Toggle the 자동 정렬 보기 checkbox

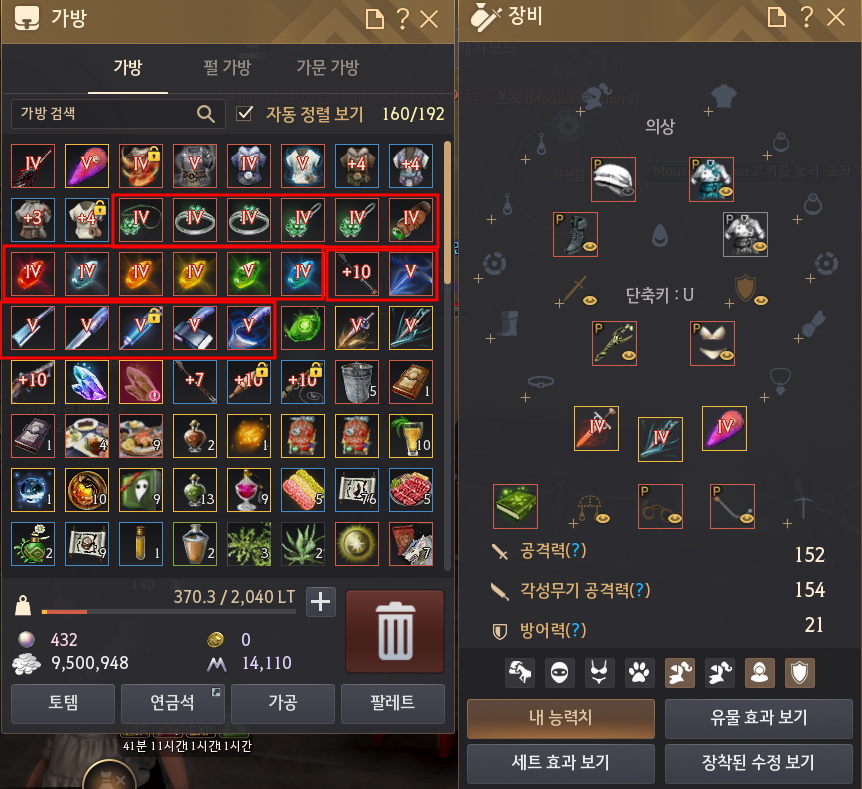click(244, 113)
